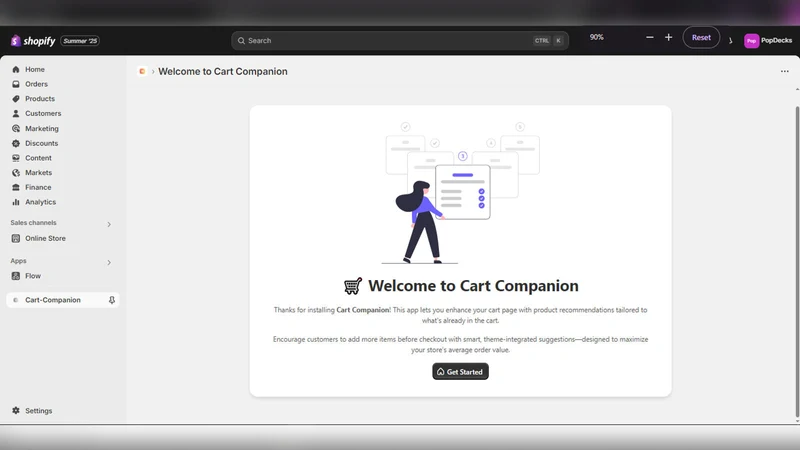Click the pink PopDecks avatar icon
This screenshot has width=800, height=450.
751,41
